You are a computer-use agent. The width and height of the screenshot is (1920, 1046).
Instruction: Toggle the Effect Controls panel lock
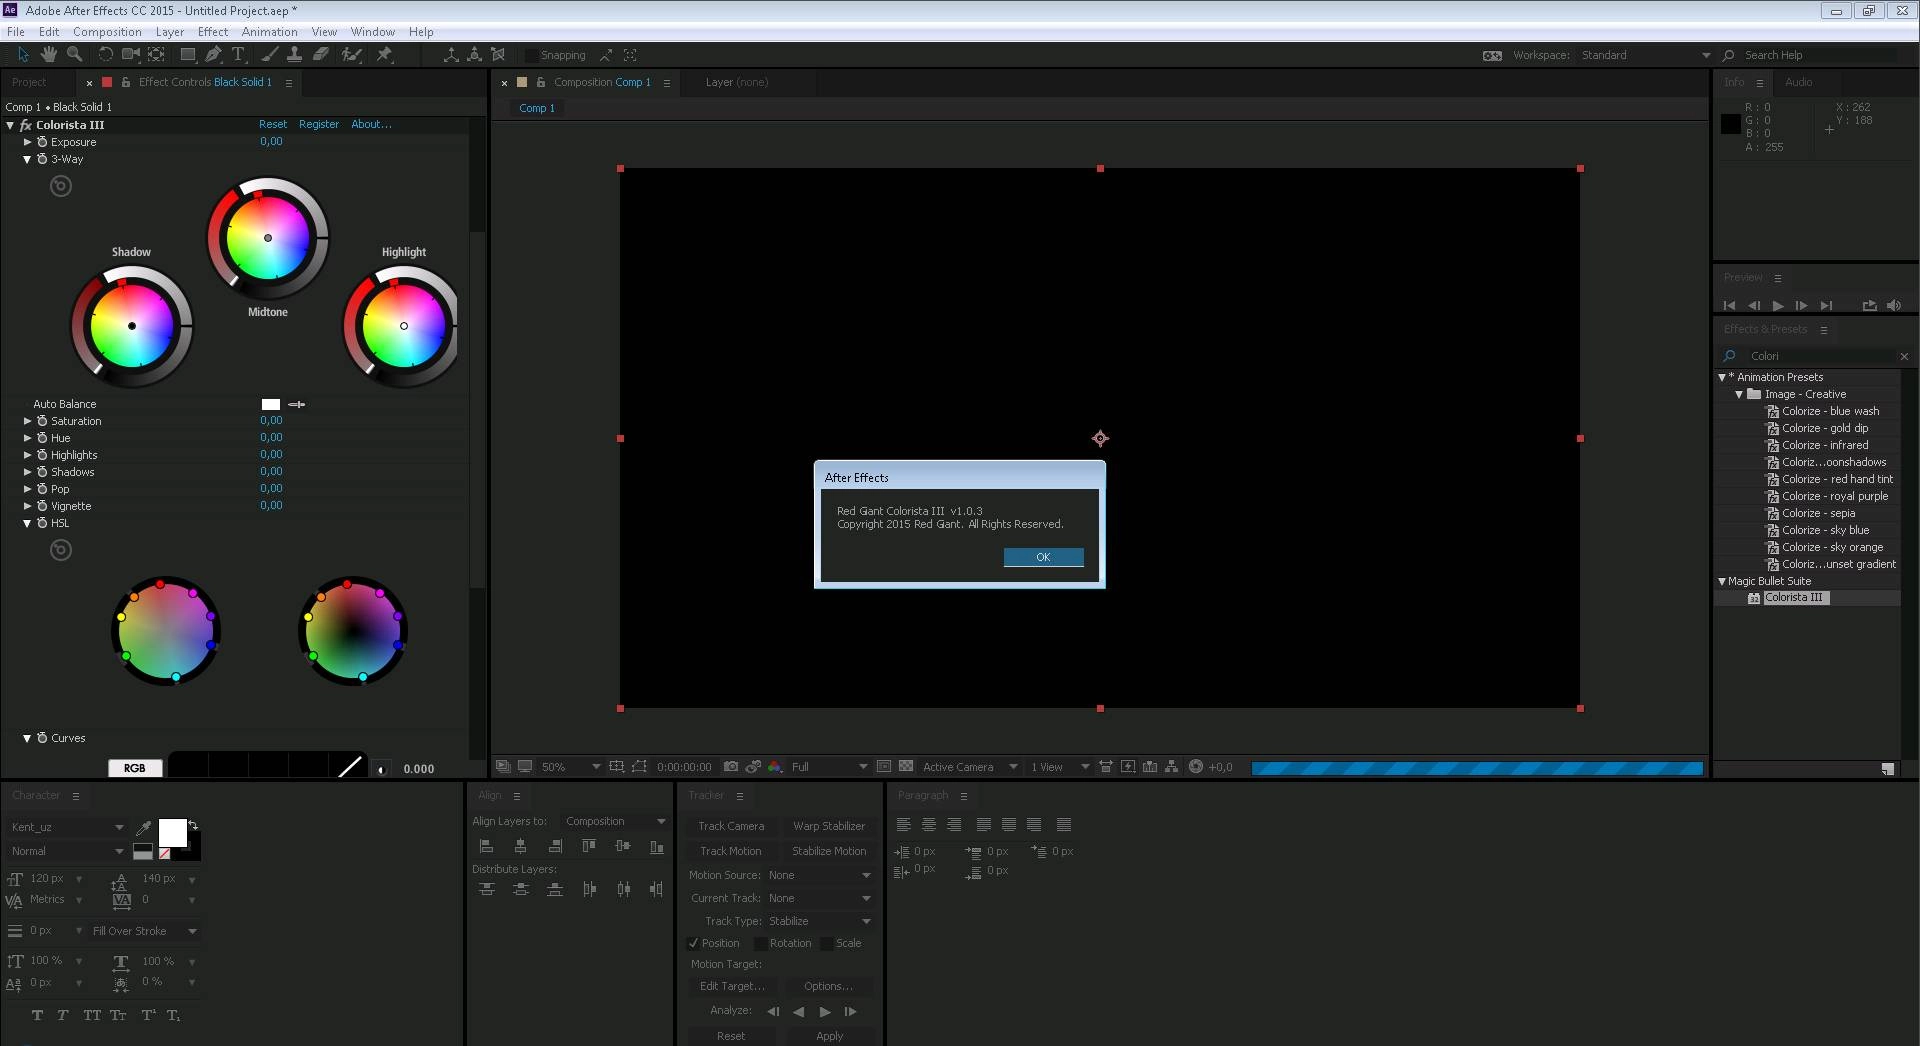click(125, 82)
